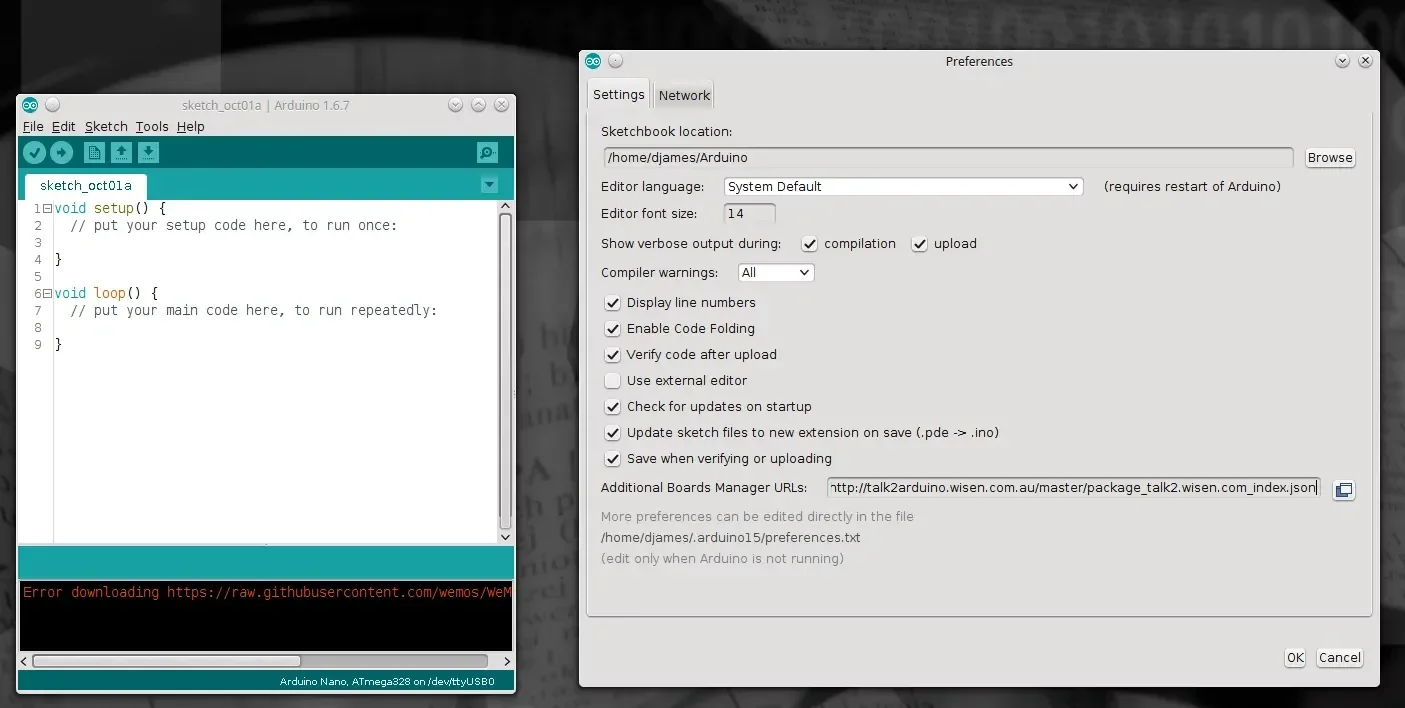Image resolution: width=1405 pixels, height=708 pixels.
Task: Click the Sketchbook location field
Action: pos(949,158)
